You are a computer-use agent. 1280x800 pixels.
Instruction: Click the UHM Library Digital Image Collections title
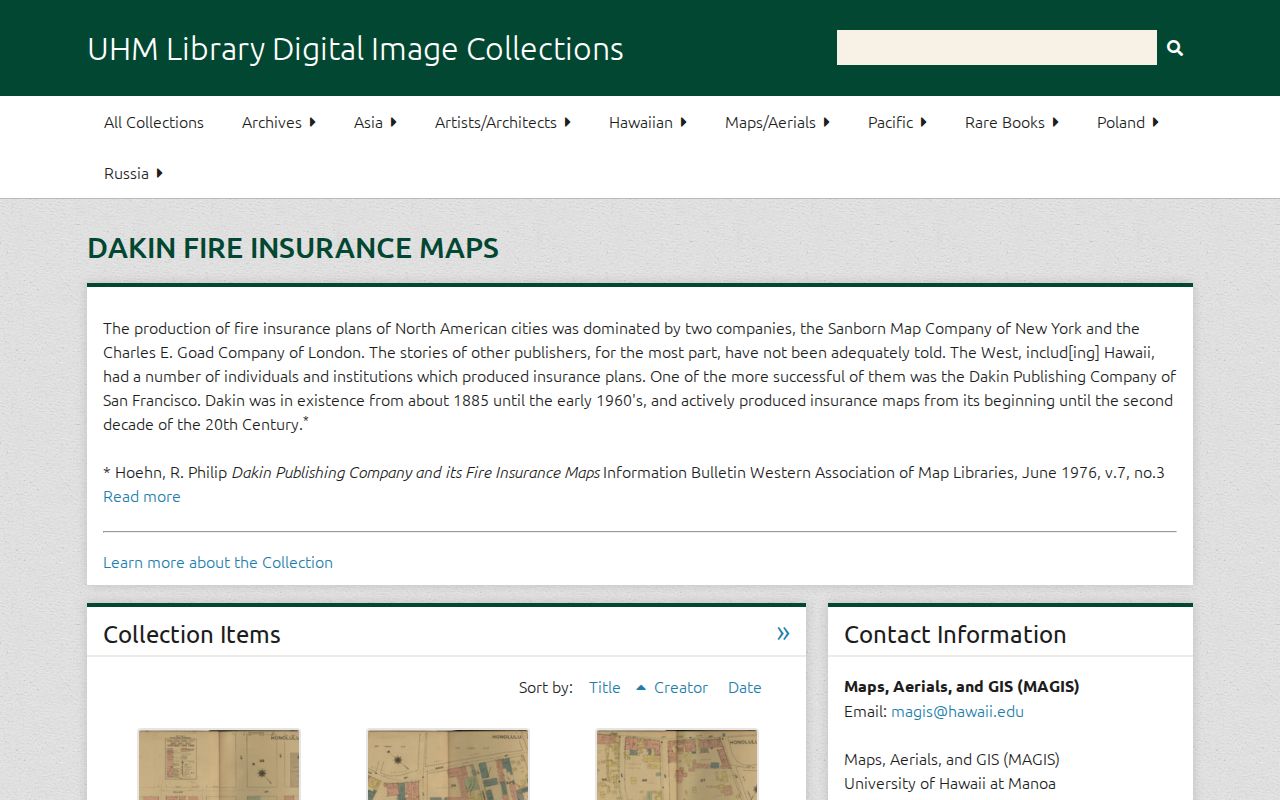pyautogui.click(x=355, y=48)
